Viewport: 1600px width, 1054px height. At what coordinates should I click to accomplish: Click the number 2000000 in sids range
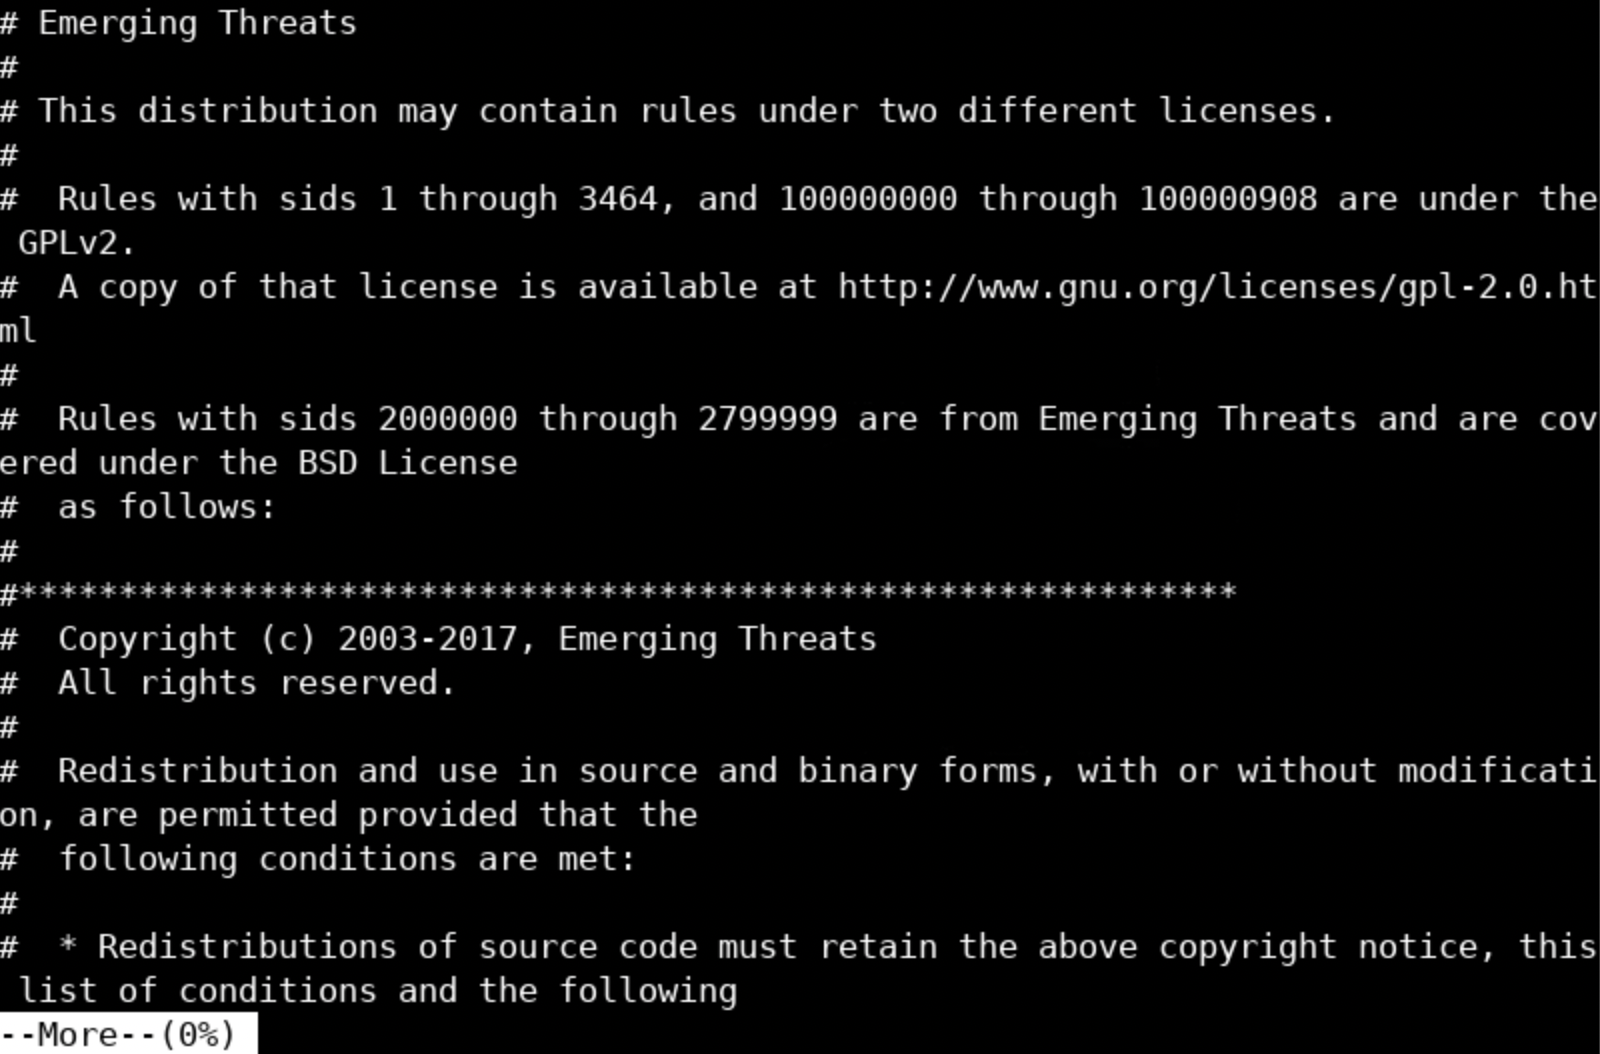447,419
